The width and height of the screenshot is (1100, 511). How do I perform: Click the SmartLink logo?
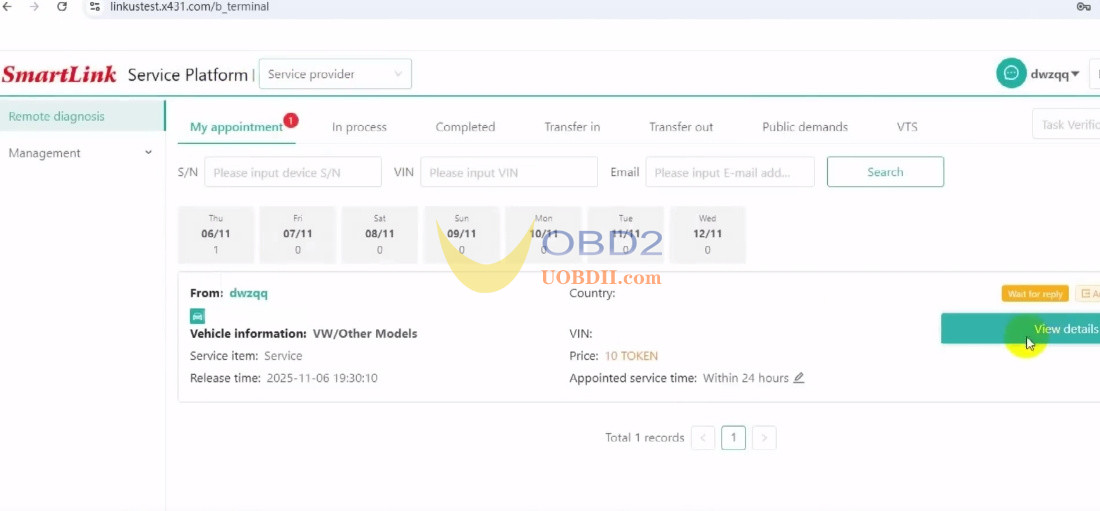point(59,74)
